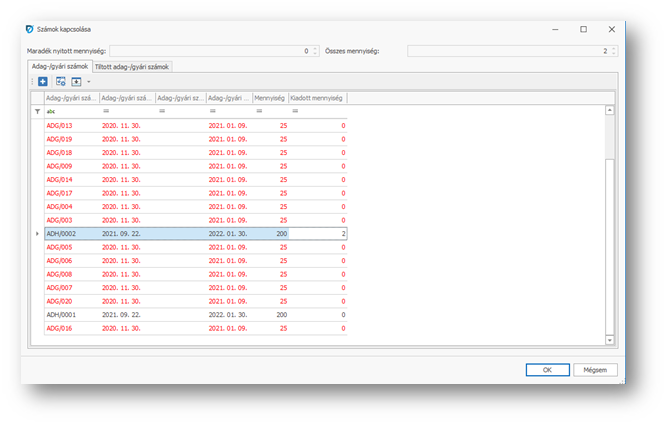Open the toolbar overflow dropdown arrow
This screenshot has width=668, height=426.
coord(88,81)
